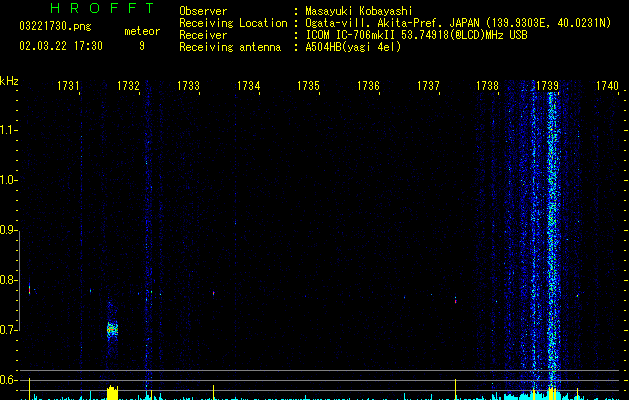
Task: Click the HROFFT title text
Action: click(103, 8)
